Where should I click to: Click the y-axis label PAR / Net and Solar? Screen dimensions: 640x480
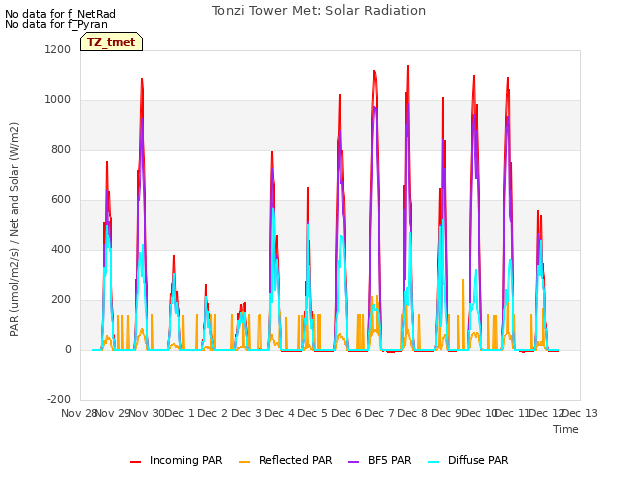tap(14, 229)
